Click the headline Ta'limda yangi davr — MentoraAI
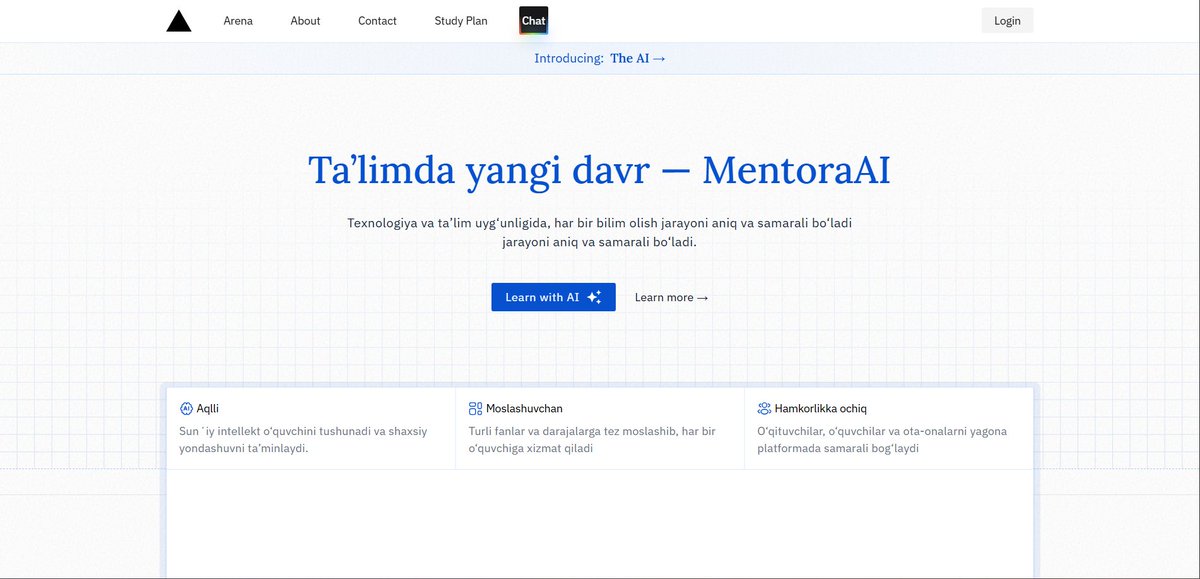Image resolution: width=1200 pixels, height=579 pixels. [x=599, y=170]
